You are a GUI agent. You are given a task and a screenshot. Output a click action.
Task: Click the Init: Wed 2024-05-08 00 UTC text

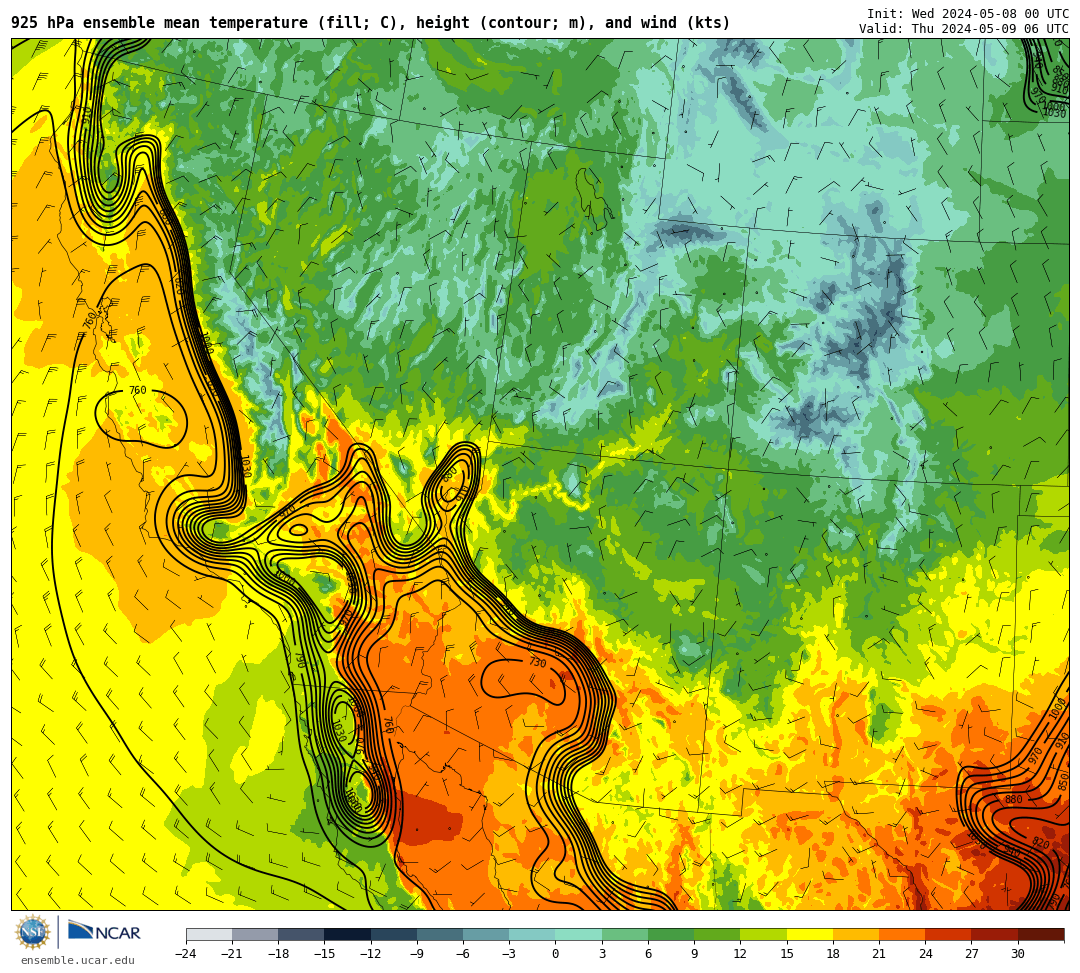[x=968, y=14]
